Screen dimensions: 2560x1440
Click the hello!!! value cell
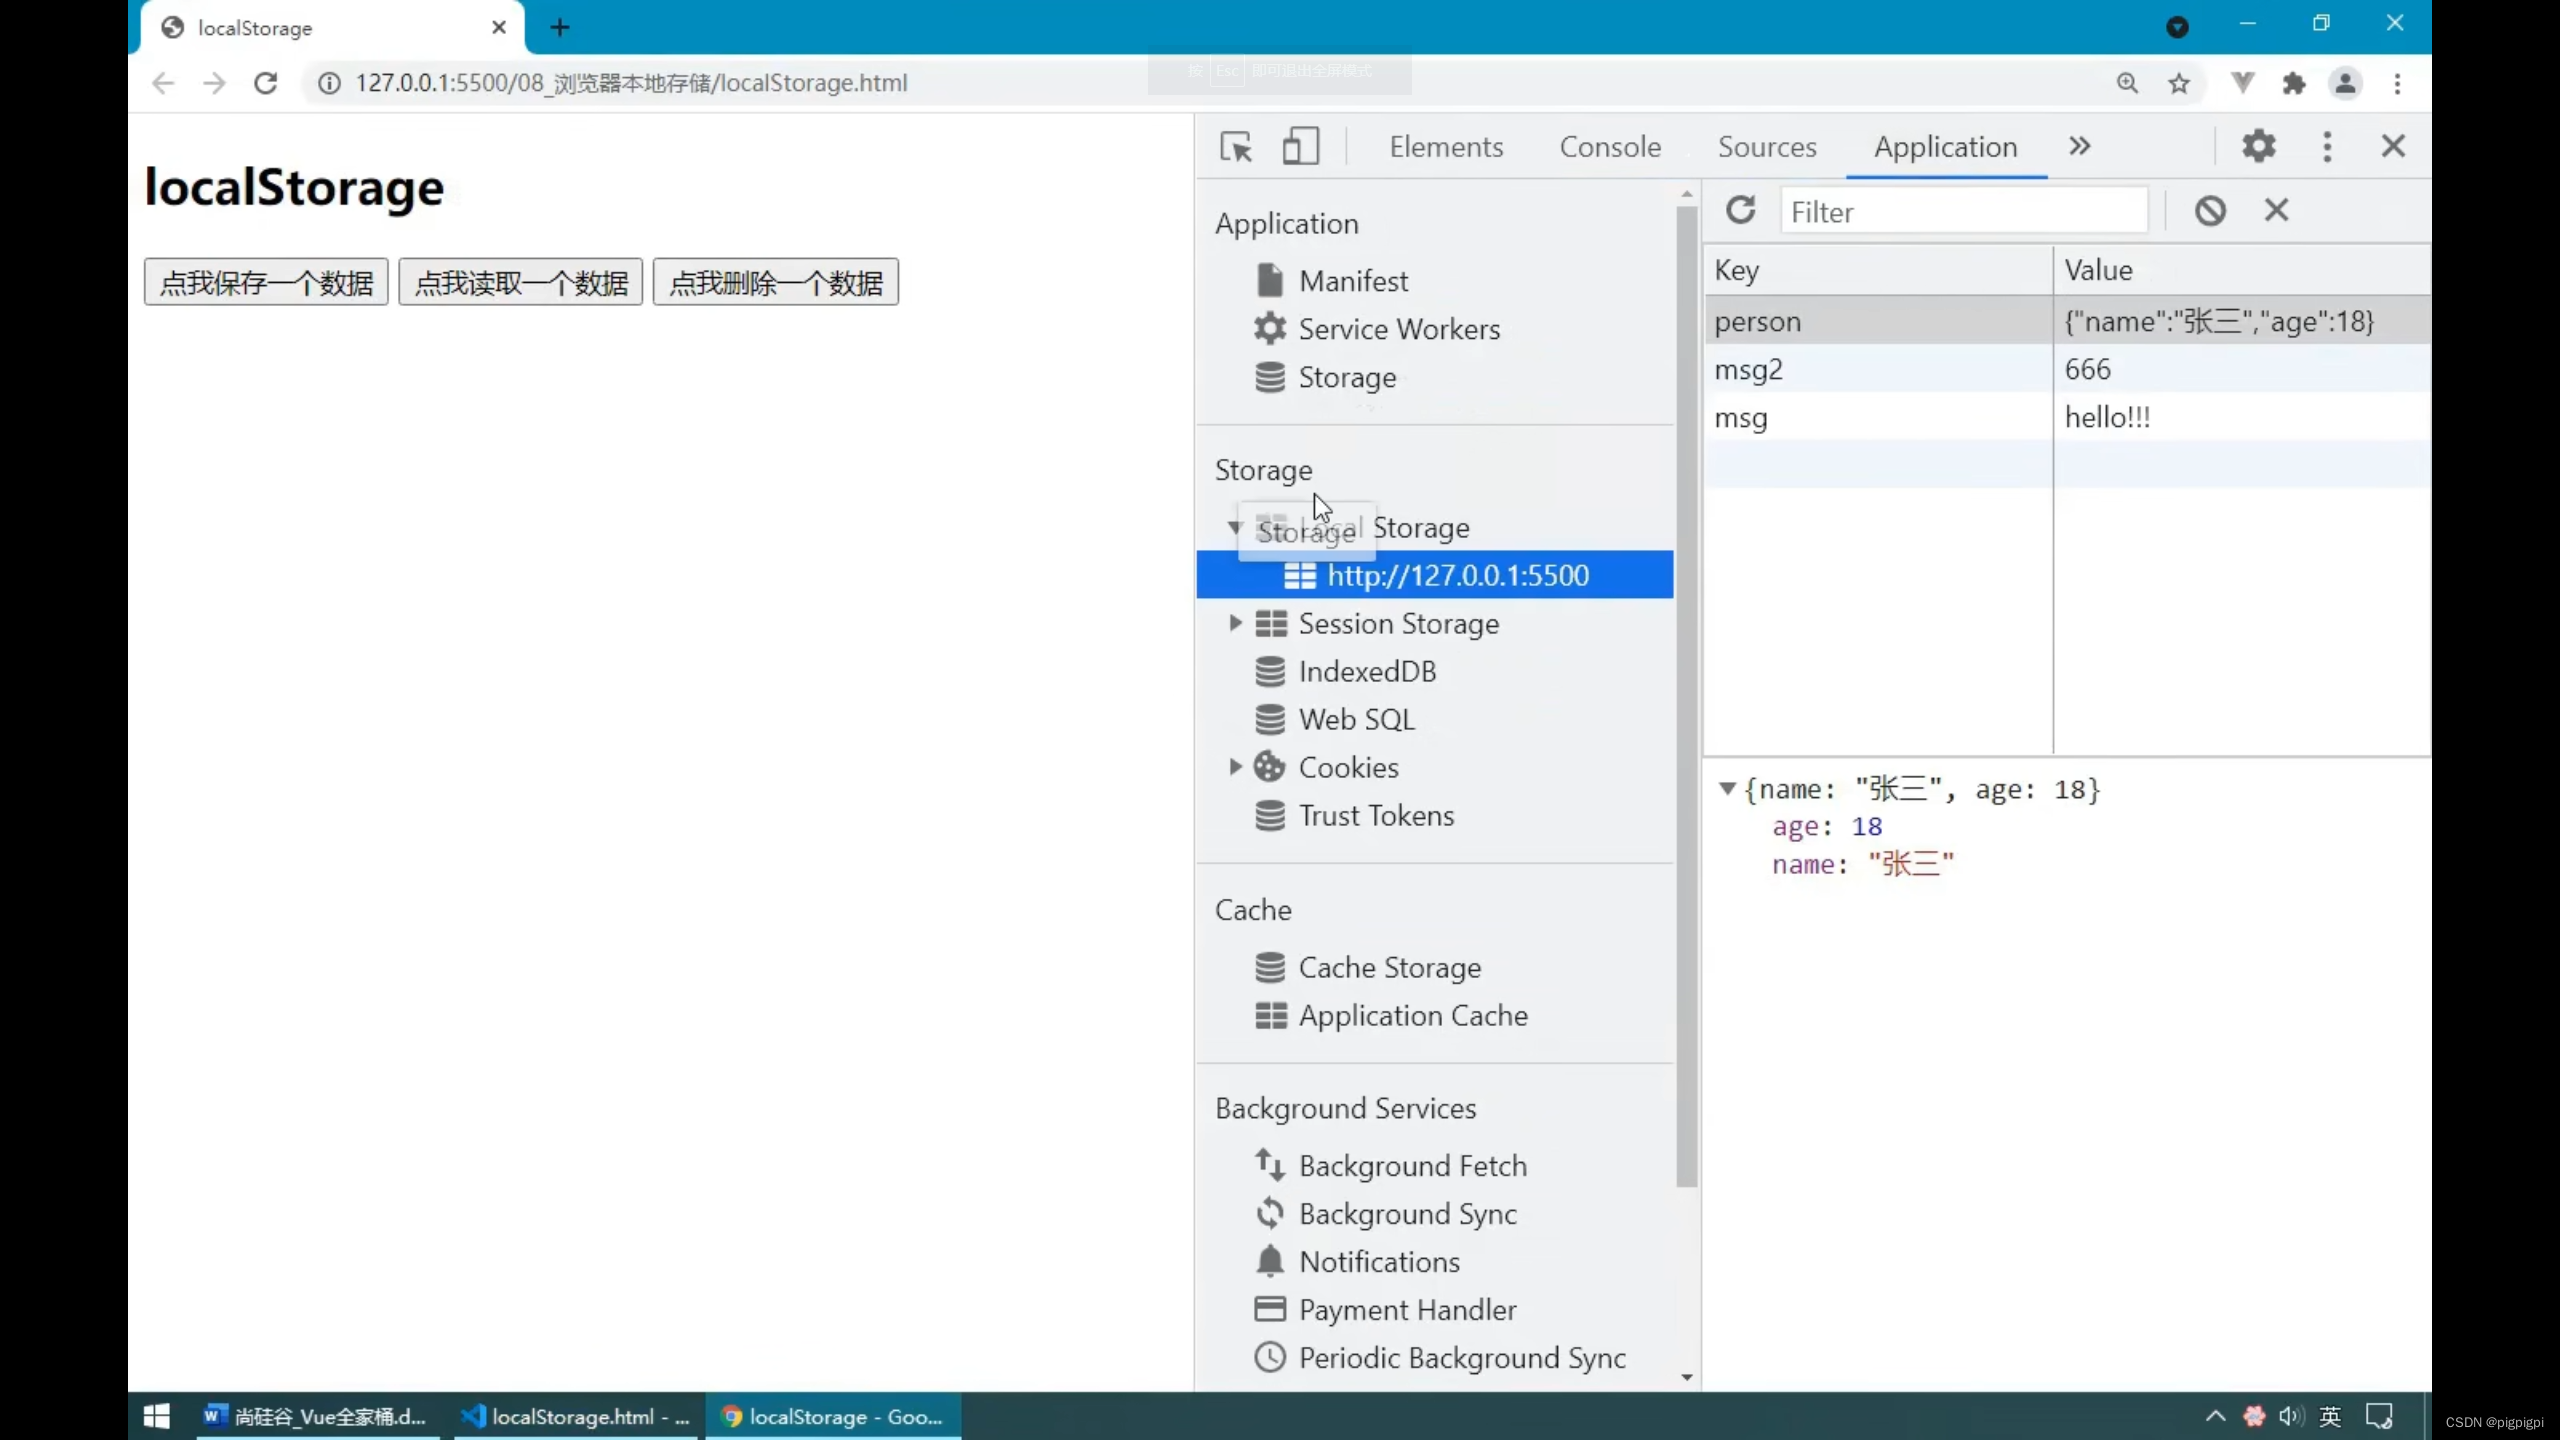[x=2242, y=417]
